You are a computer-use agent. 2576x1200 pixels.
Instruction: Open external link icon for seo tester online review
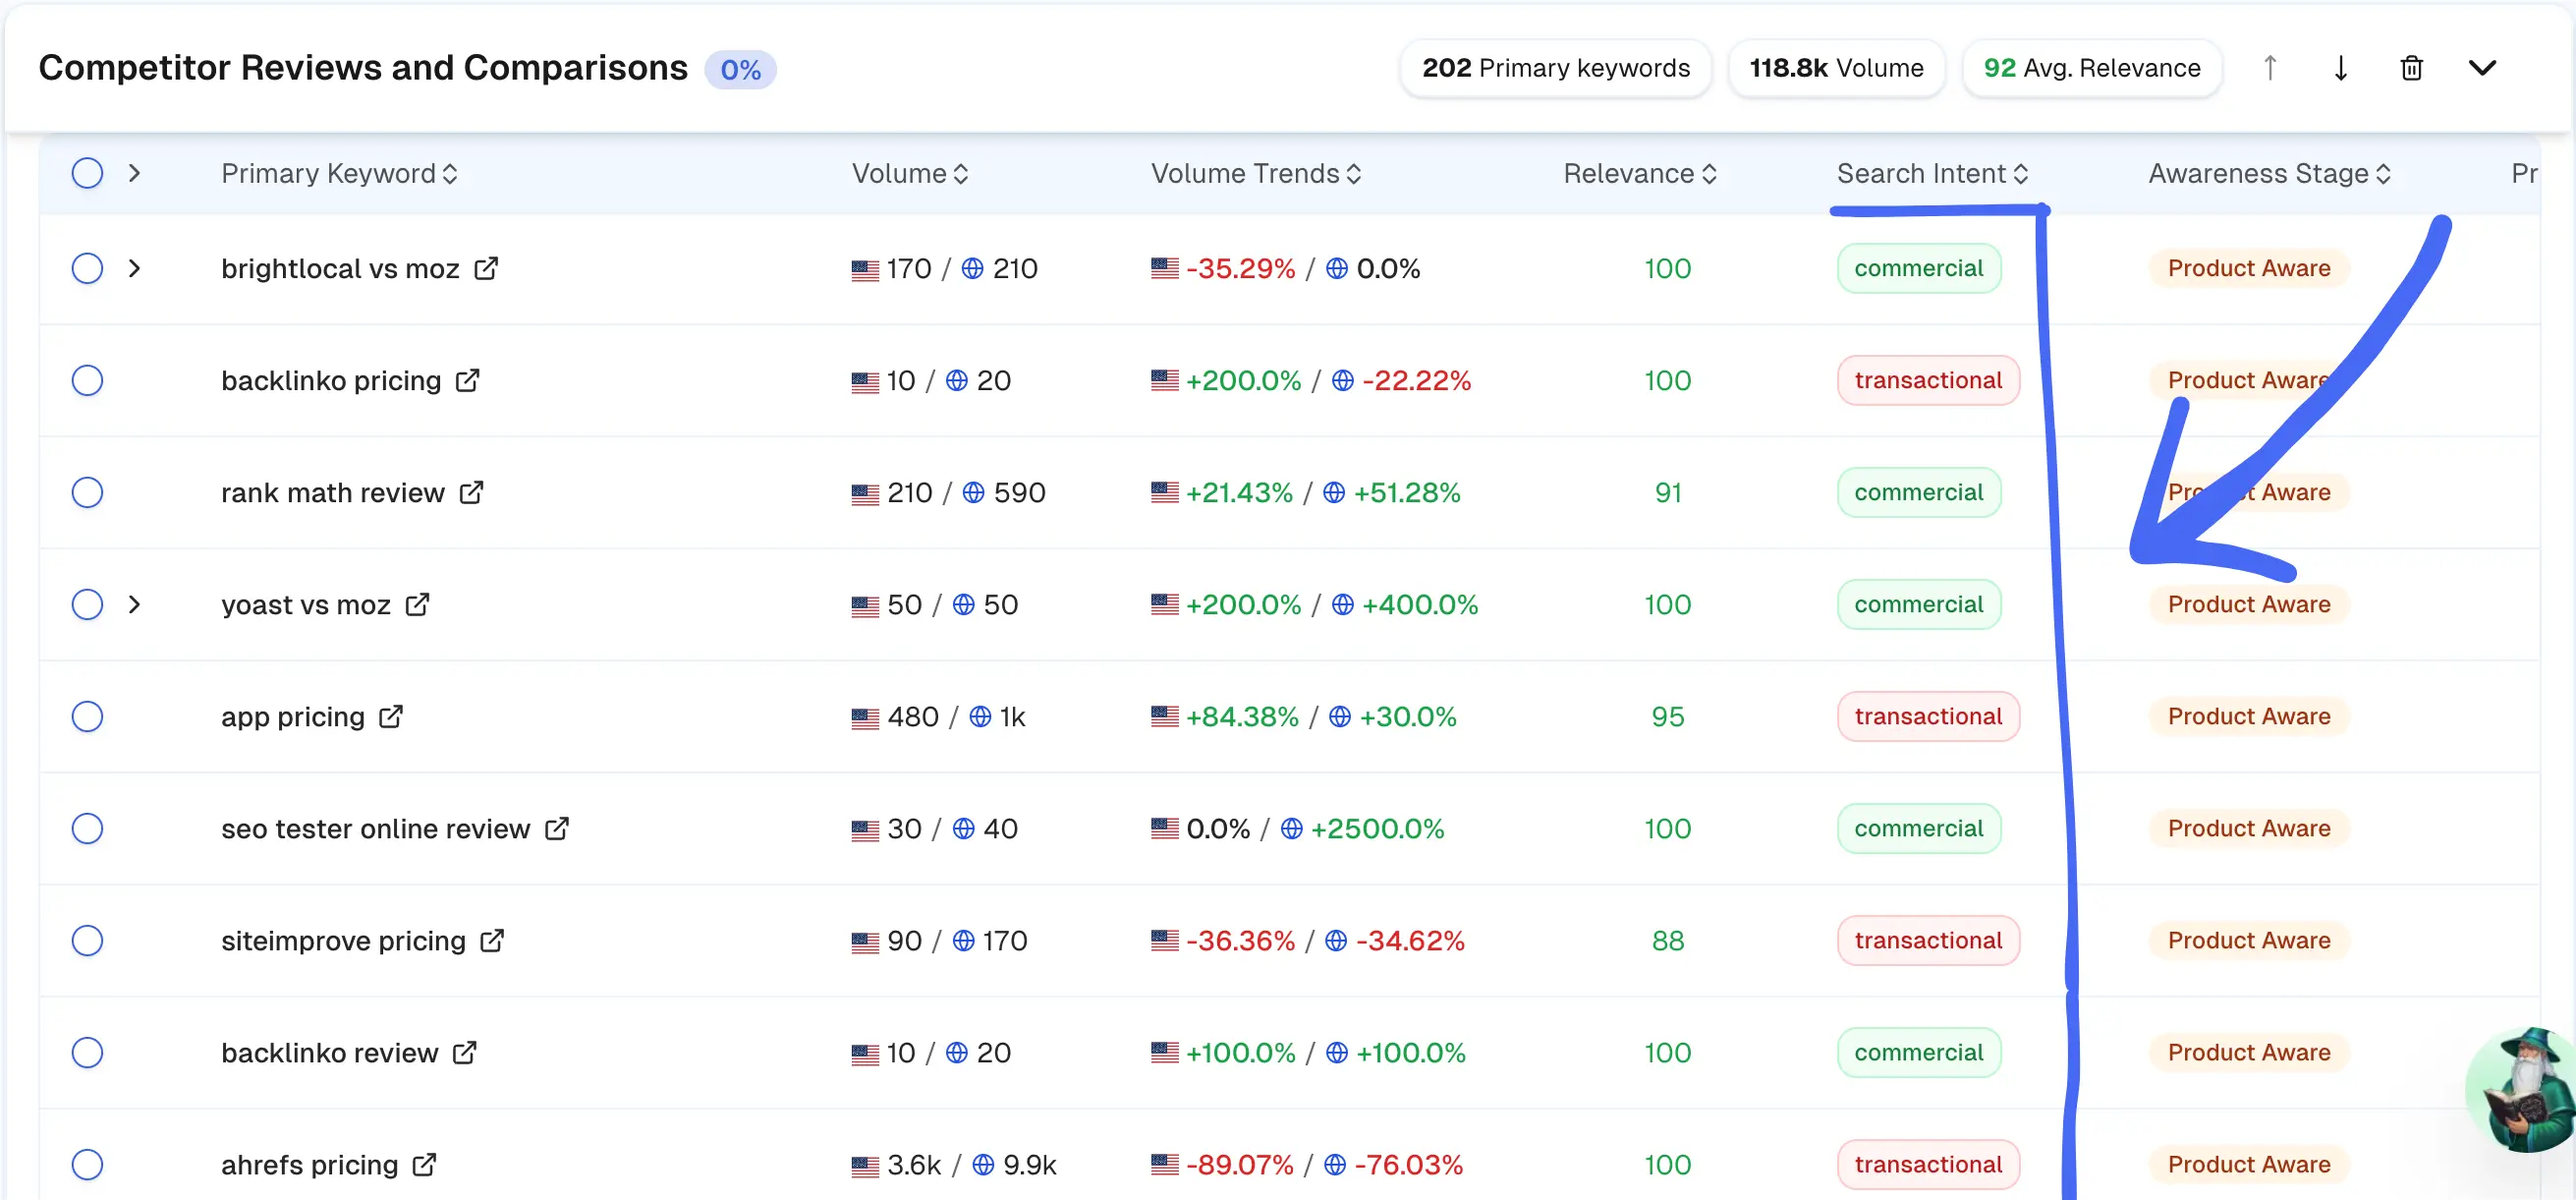[x=557, y=828]
